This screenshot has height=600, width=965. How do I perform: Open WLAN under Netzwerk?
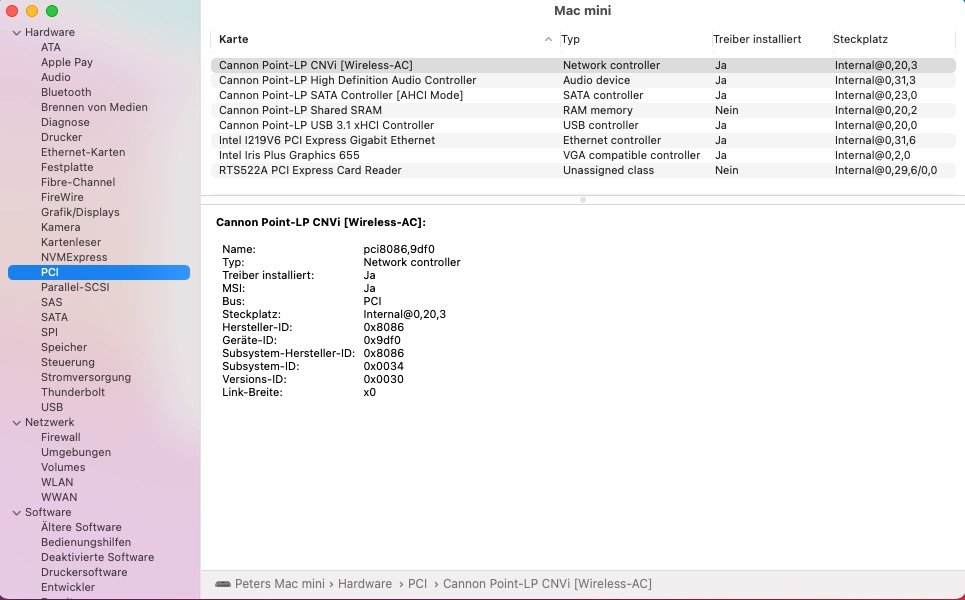(57, 482)
